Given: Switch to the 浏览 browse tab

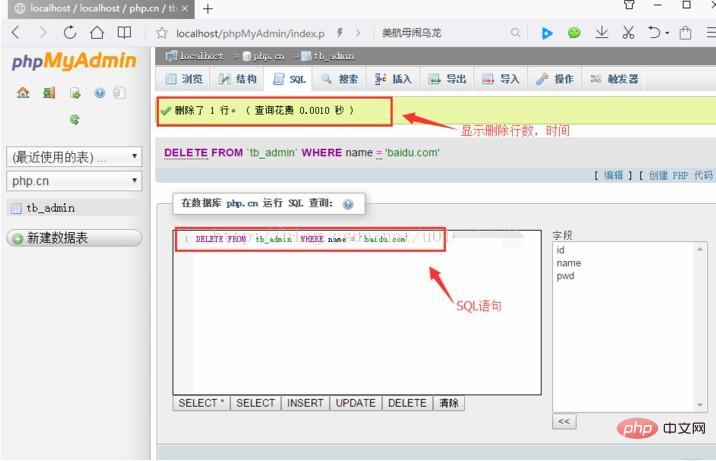Looking at the screenshot, I should tap(184, 79).
